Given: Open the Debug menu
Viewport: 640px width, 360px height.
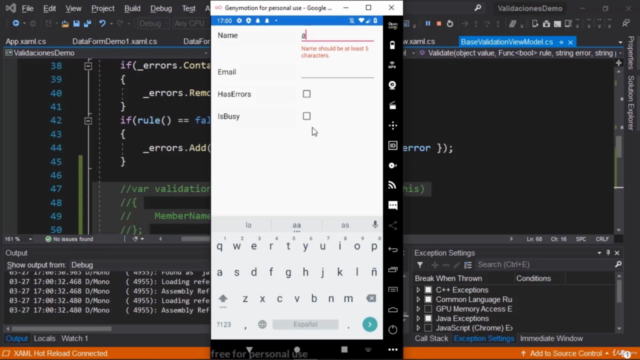Looking at the screenshot, I should 161,8.
